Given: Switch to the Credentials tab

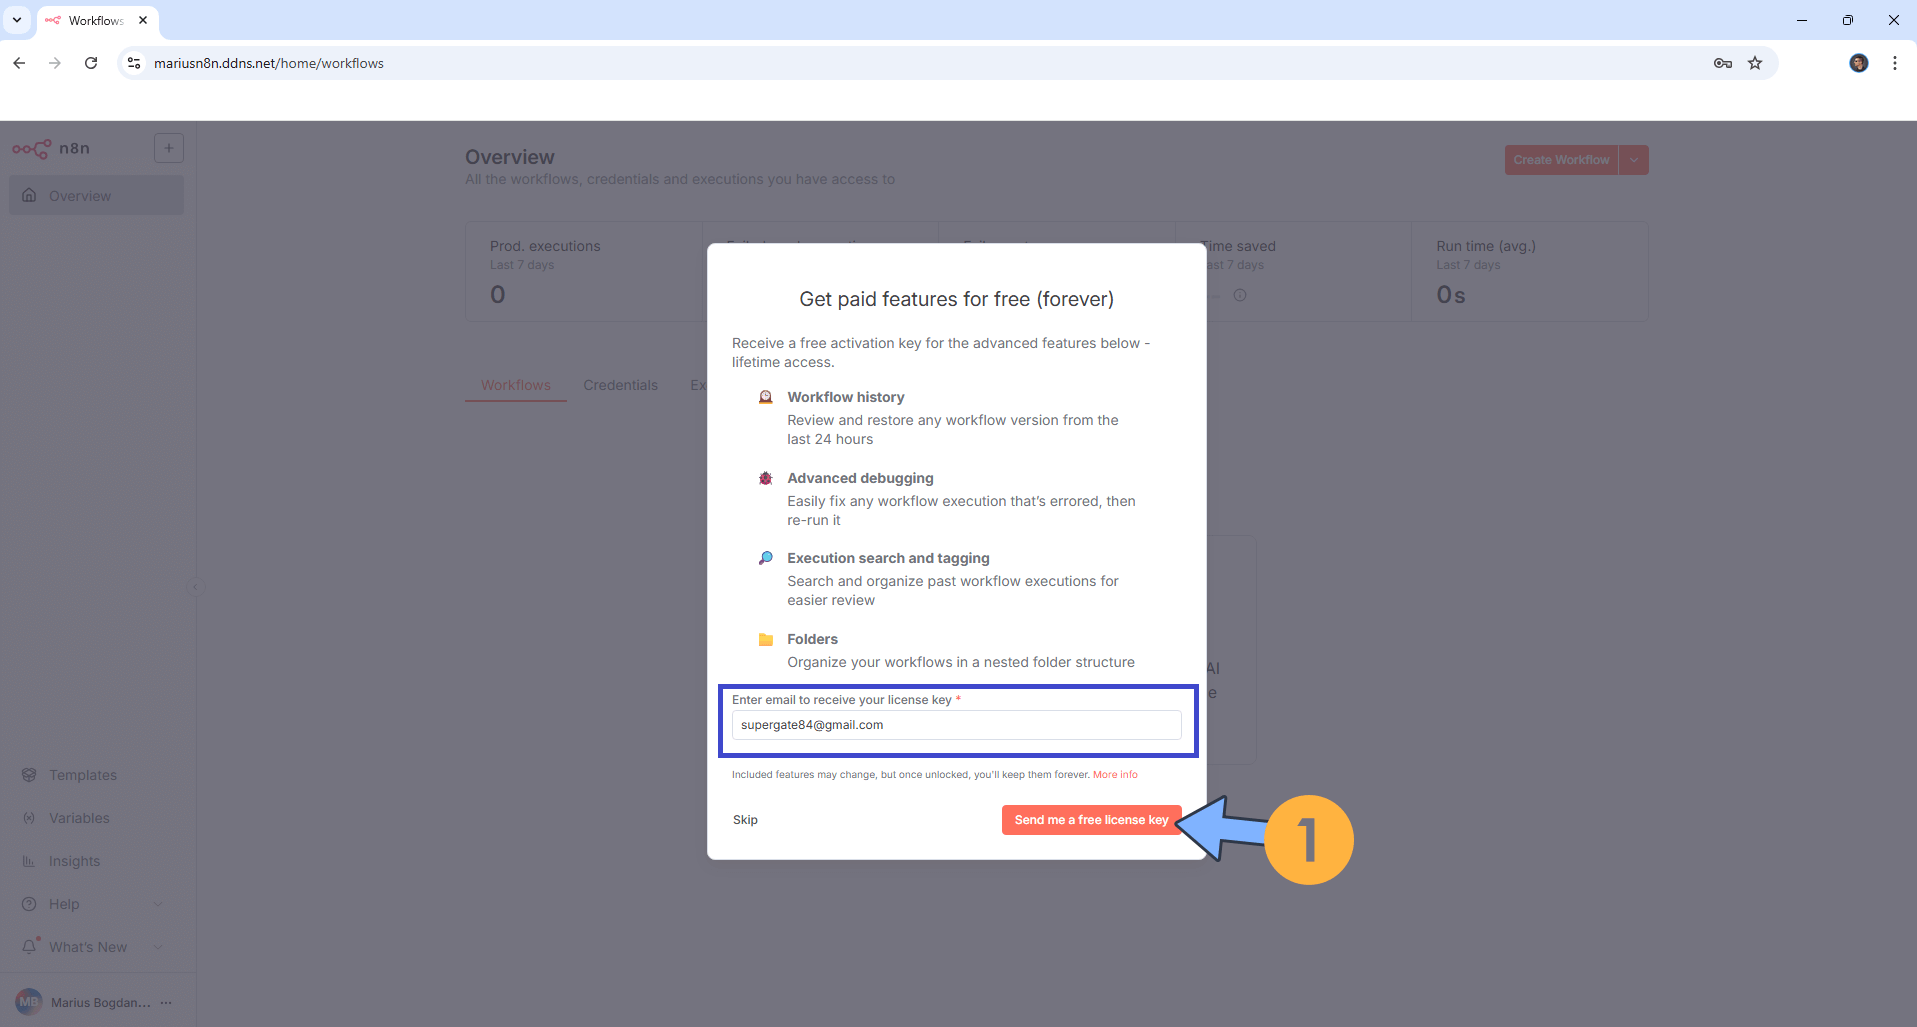Looking at the screenshot, I should pyautogui.click(x=621, y=385).
